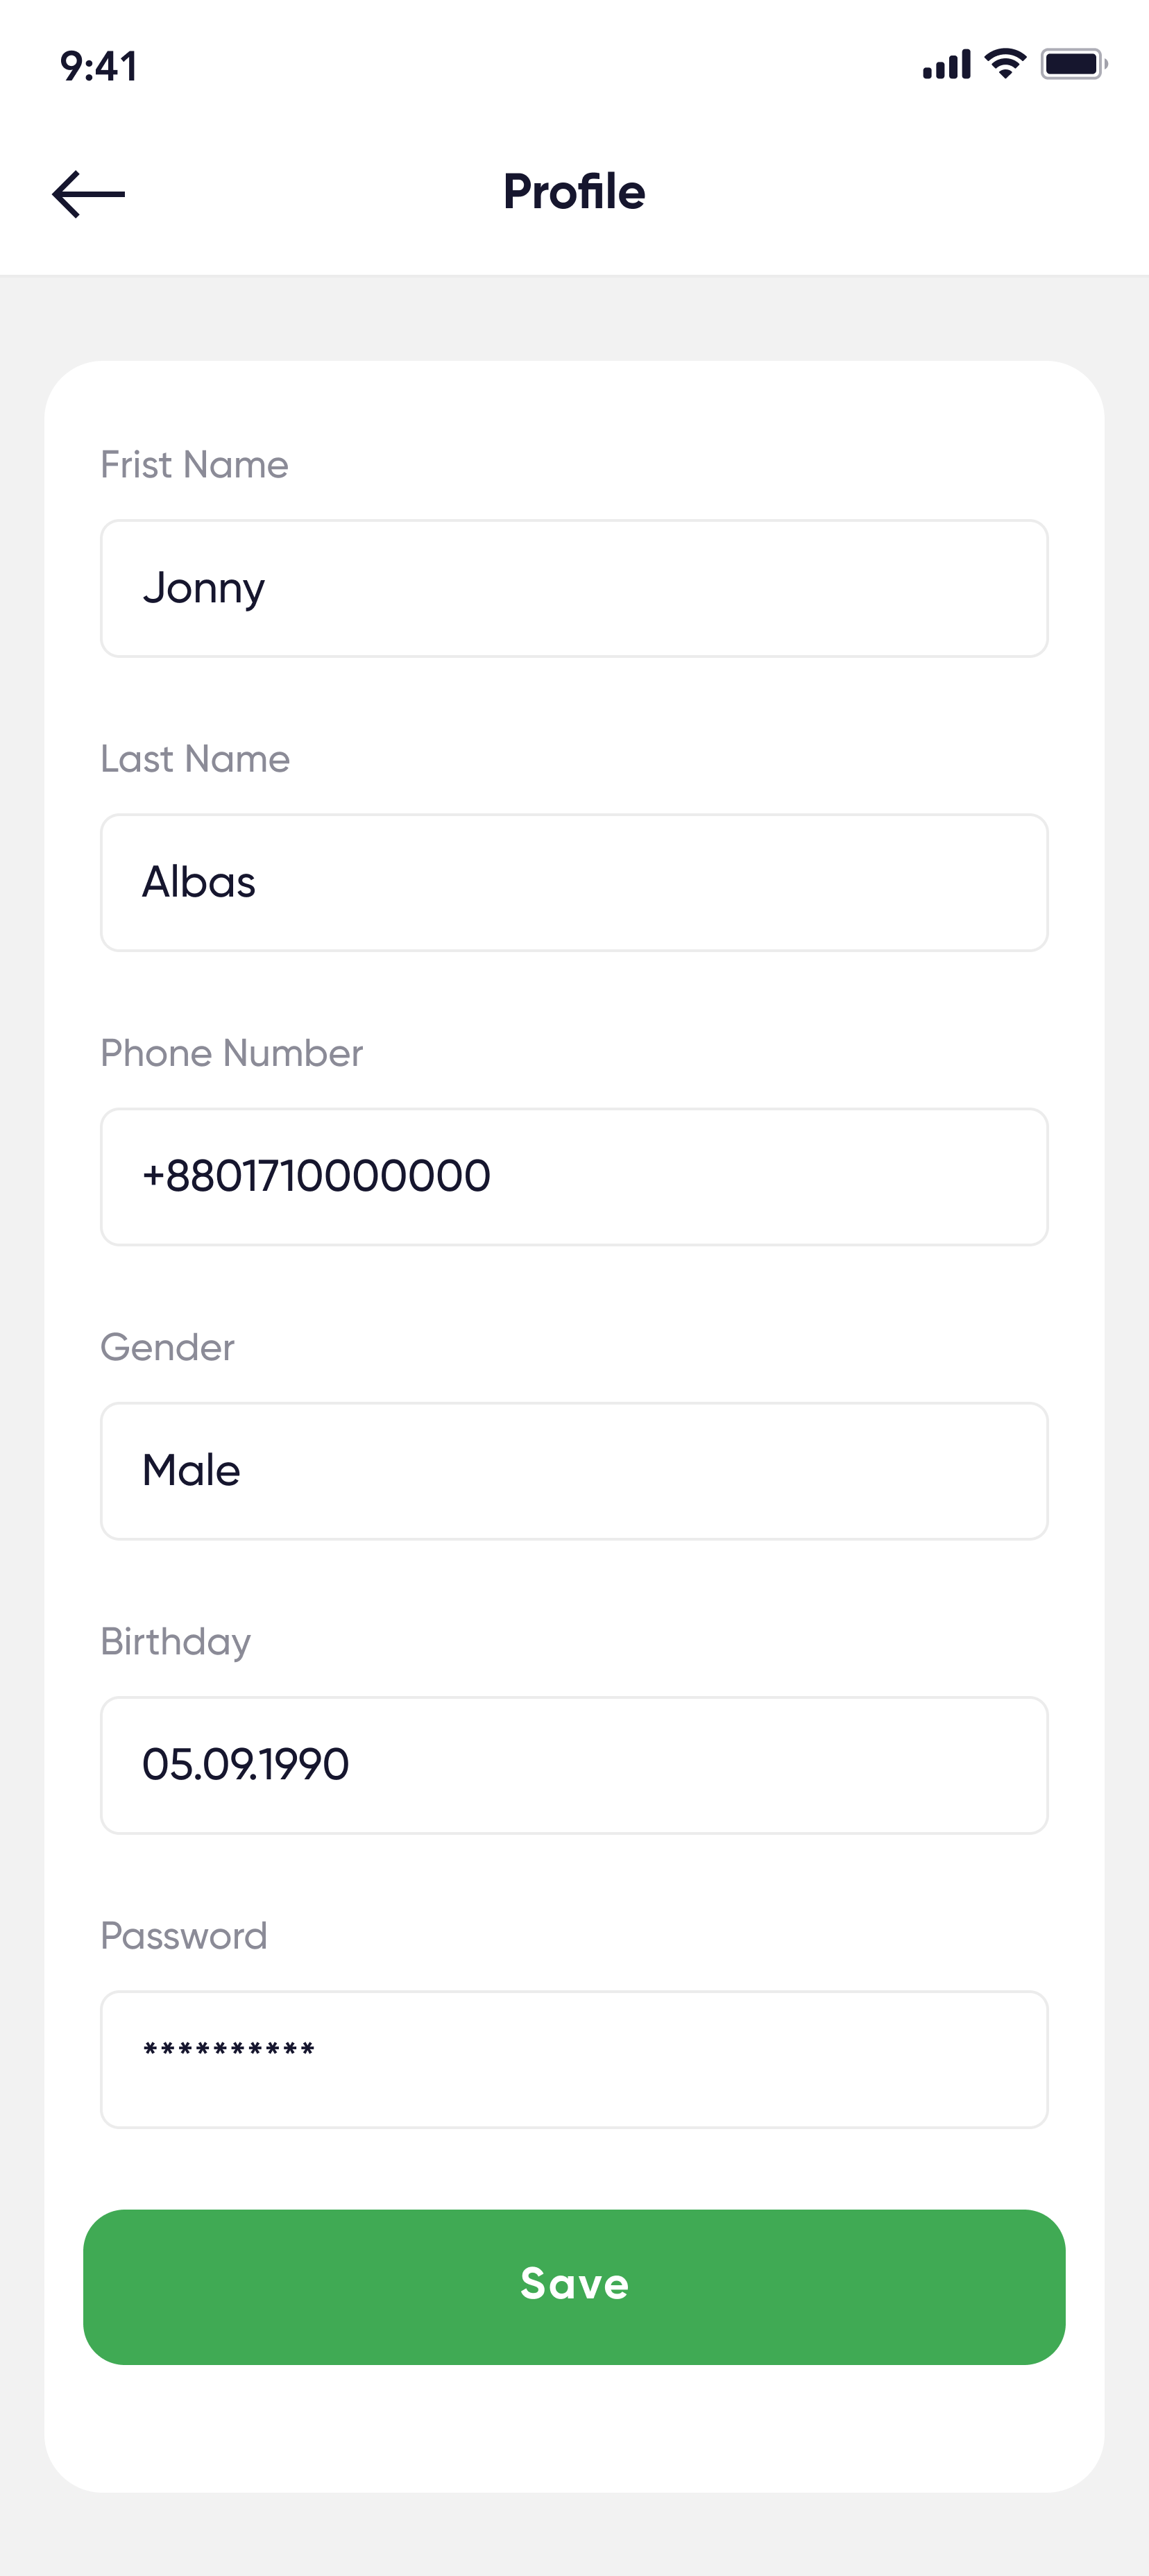Screen dimensions: 1149x2576
Task: Tap the back arrow icon
Action: (x=88, y=193)
